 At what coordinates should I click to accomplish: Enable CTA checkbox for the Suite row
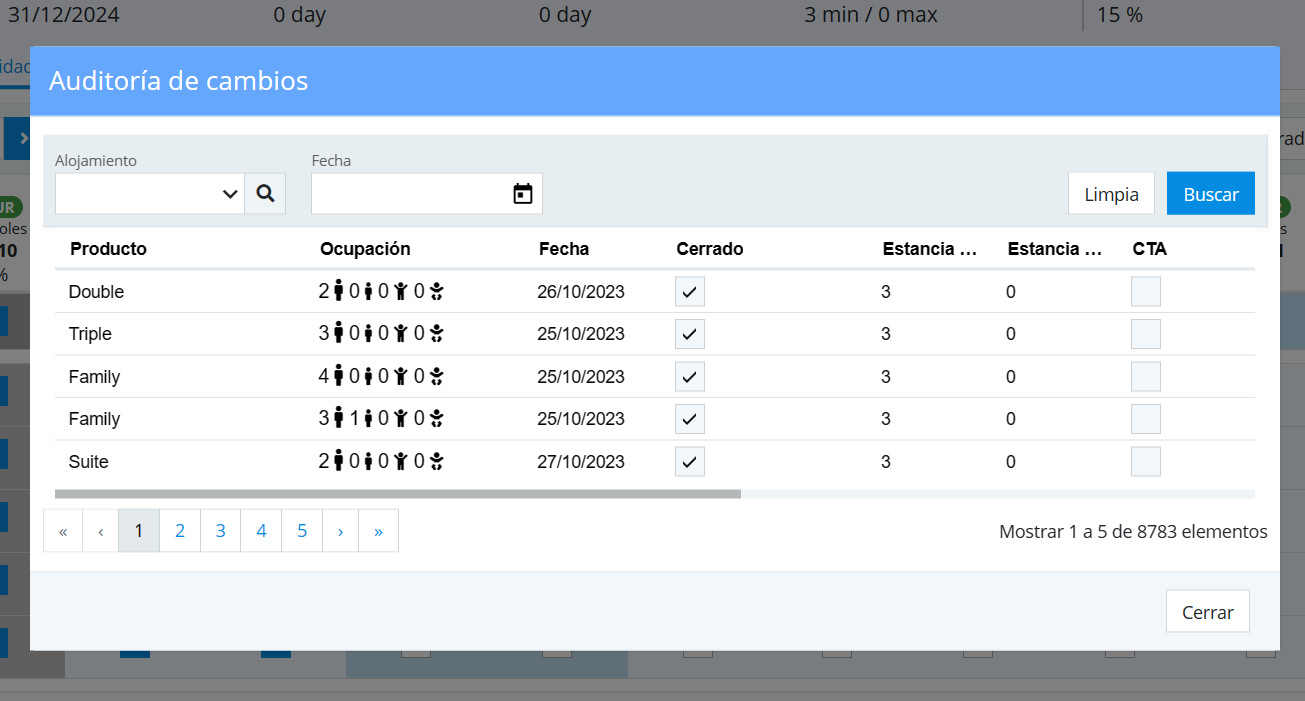(1145, 462)
